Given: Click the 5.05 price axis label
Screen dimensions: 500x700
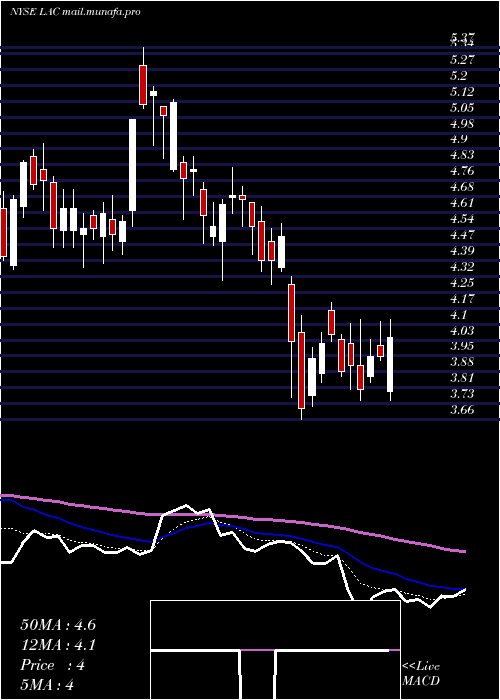Looking at the screenshot, I should (x=462, y=108).
